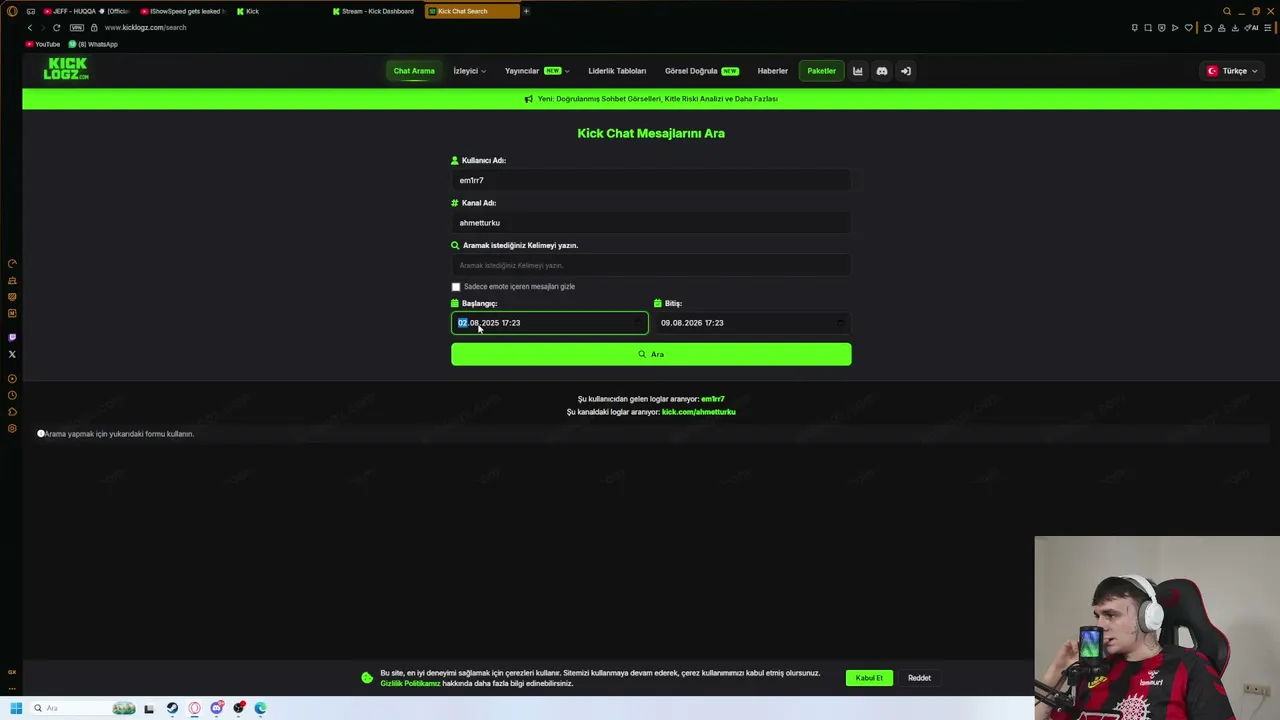Viewport: 1280px width, 720px height.
Task: Open the Twitch icon in browser sidebar
Action: [12, 338]
